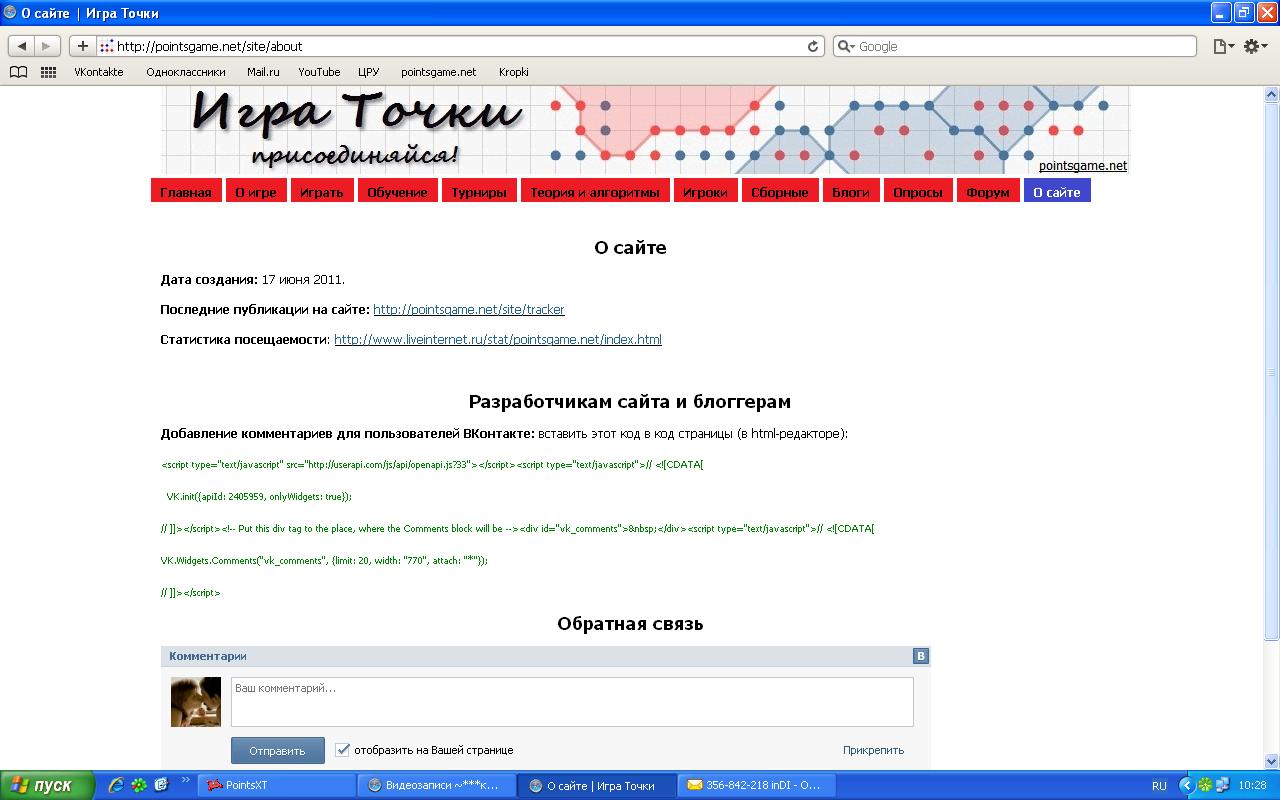Open the Сборные menu tab
This screenshot has height=800, width=1280.
pos(780,192)
